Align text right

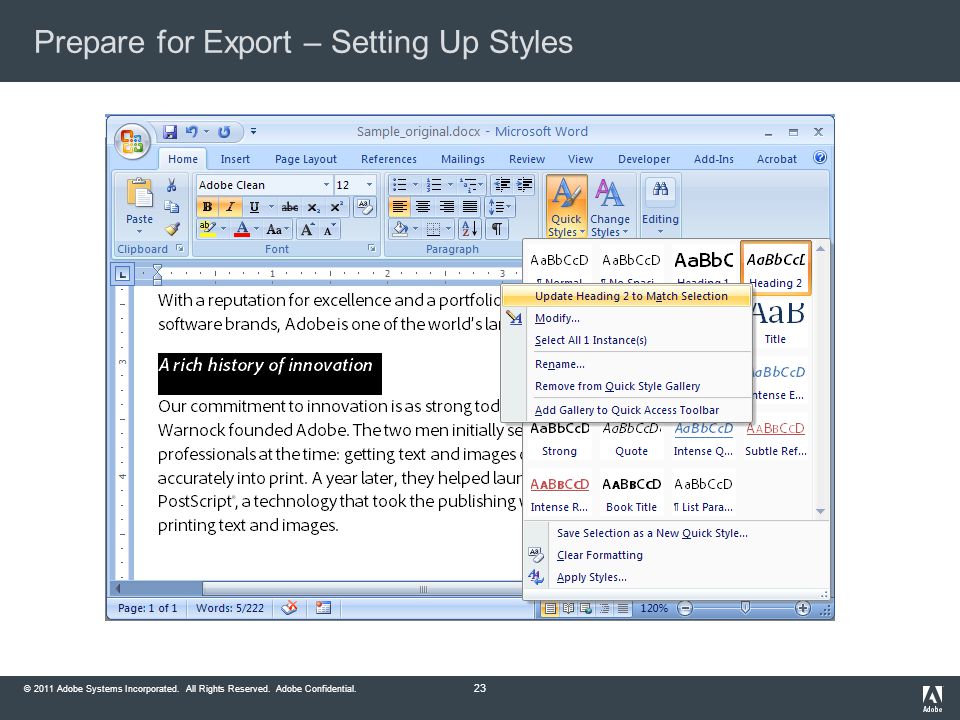[446, 207]
